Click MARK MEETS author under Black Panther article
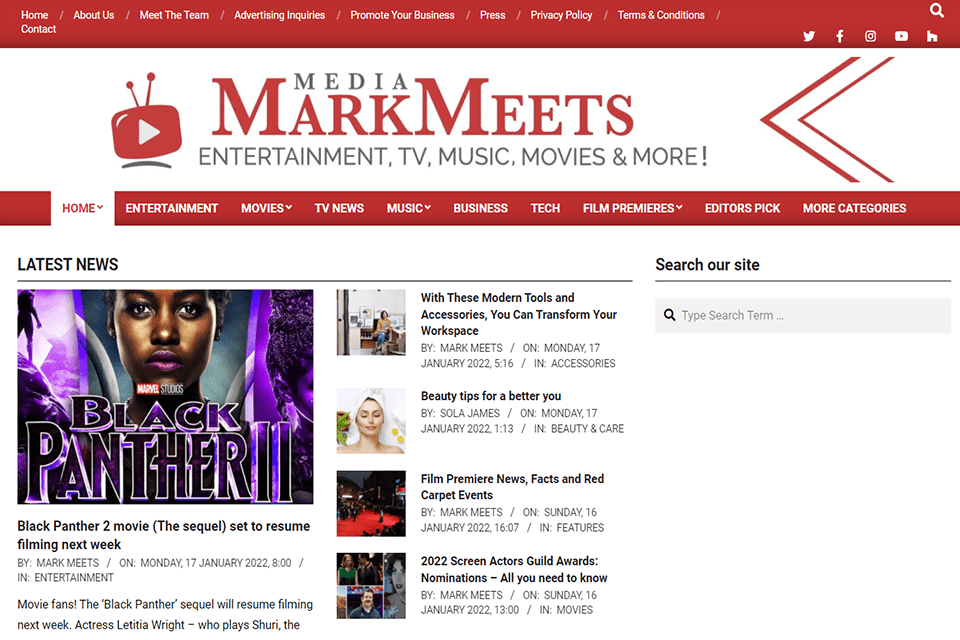Viewport: 960px width, 640px height. click(67, 563)
